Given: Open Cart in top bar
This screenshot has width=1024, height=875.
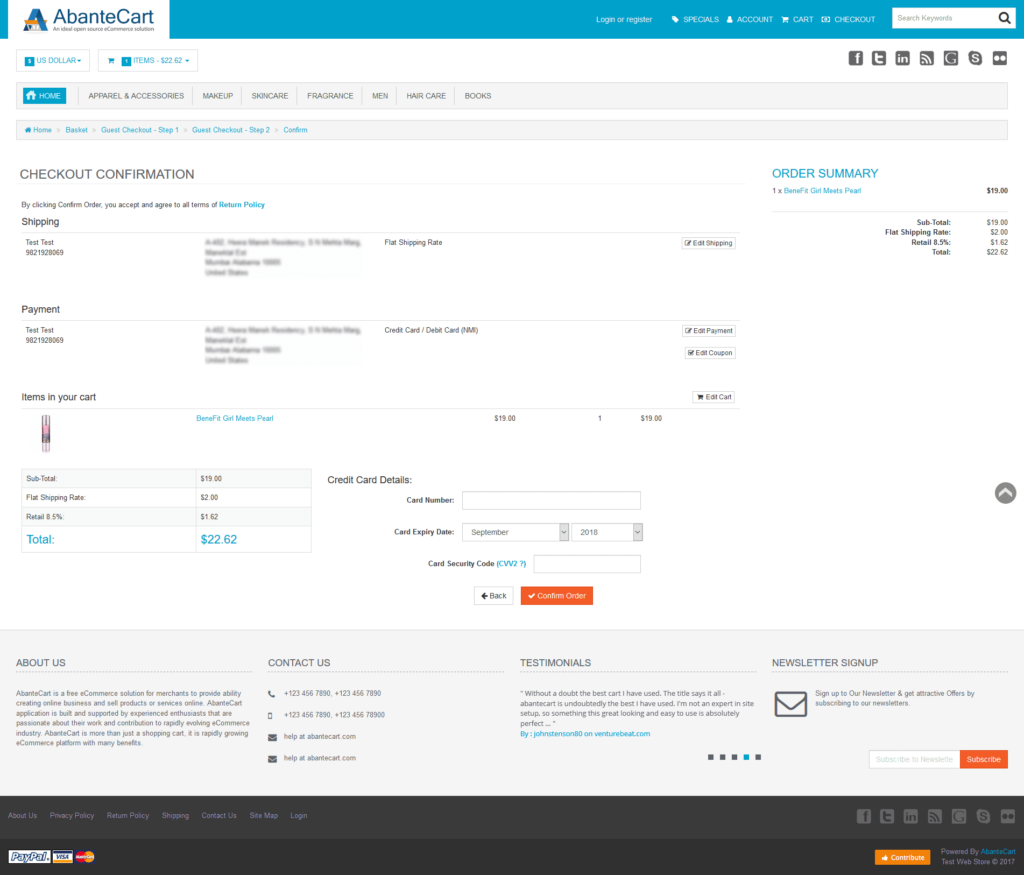Looking at the screenshot, I should coord(797,20).
